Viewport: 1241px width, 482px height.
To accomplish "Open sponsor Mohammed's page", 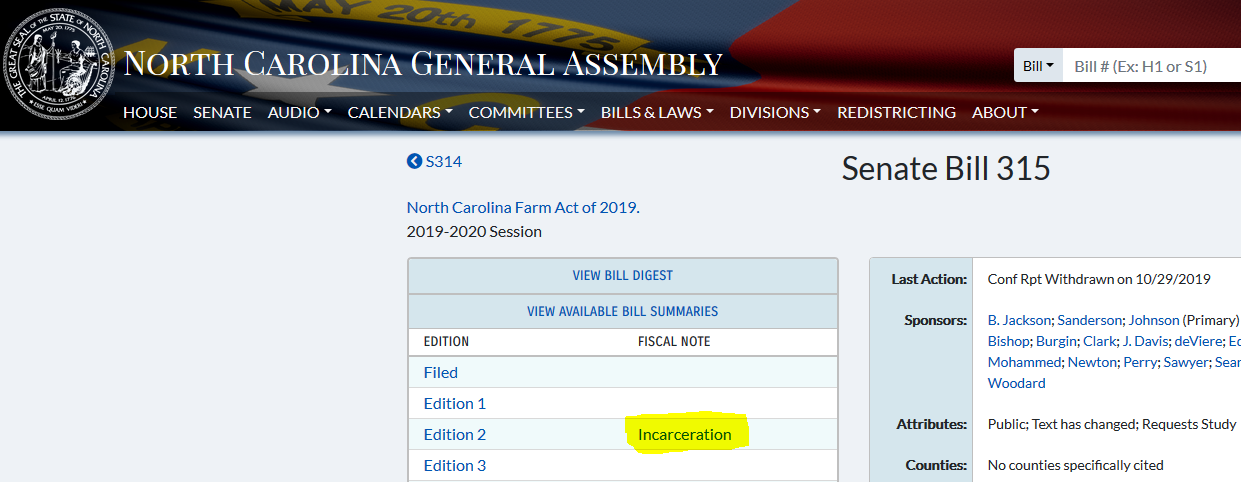I will (1024, 362).
